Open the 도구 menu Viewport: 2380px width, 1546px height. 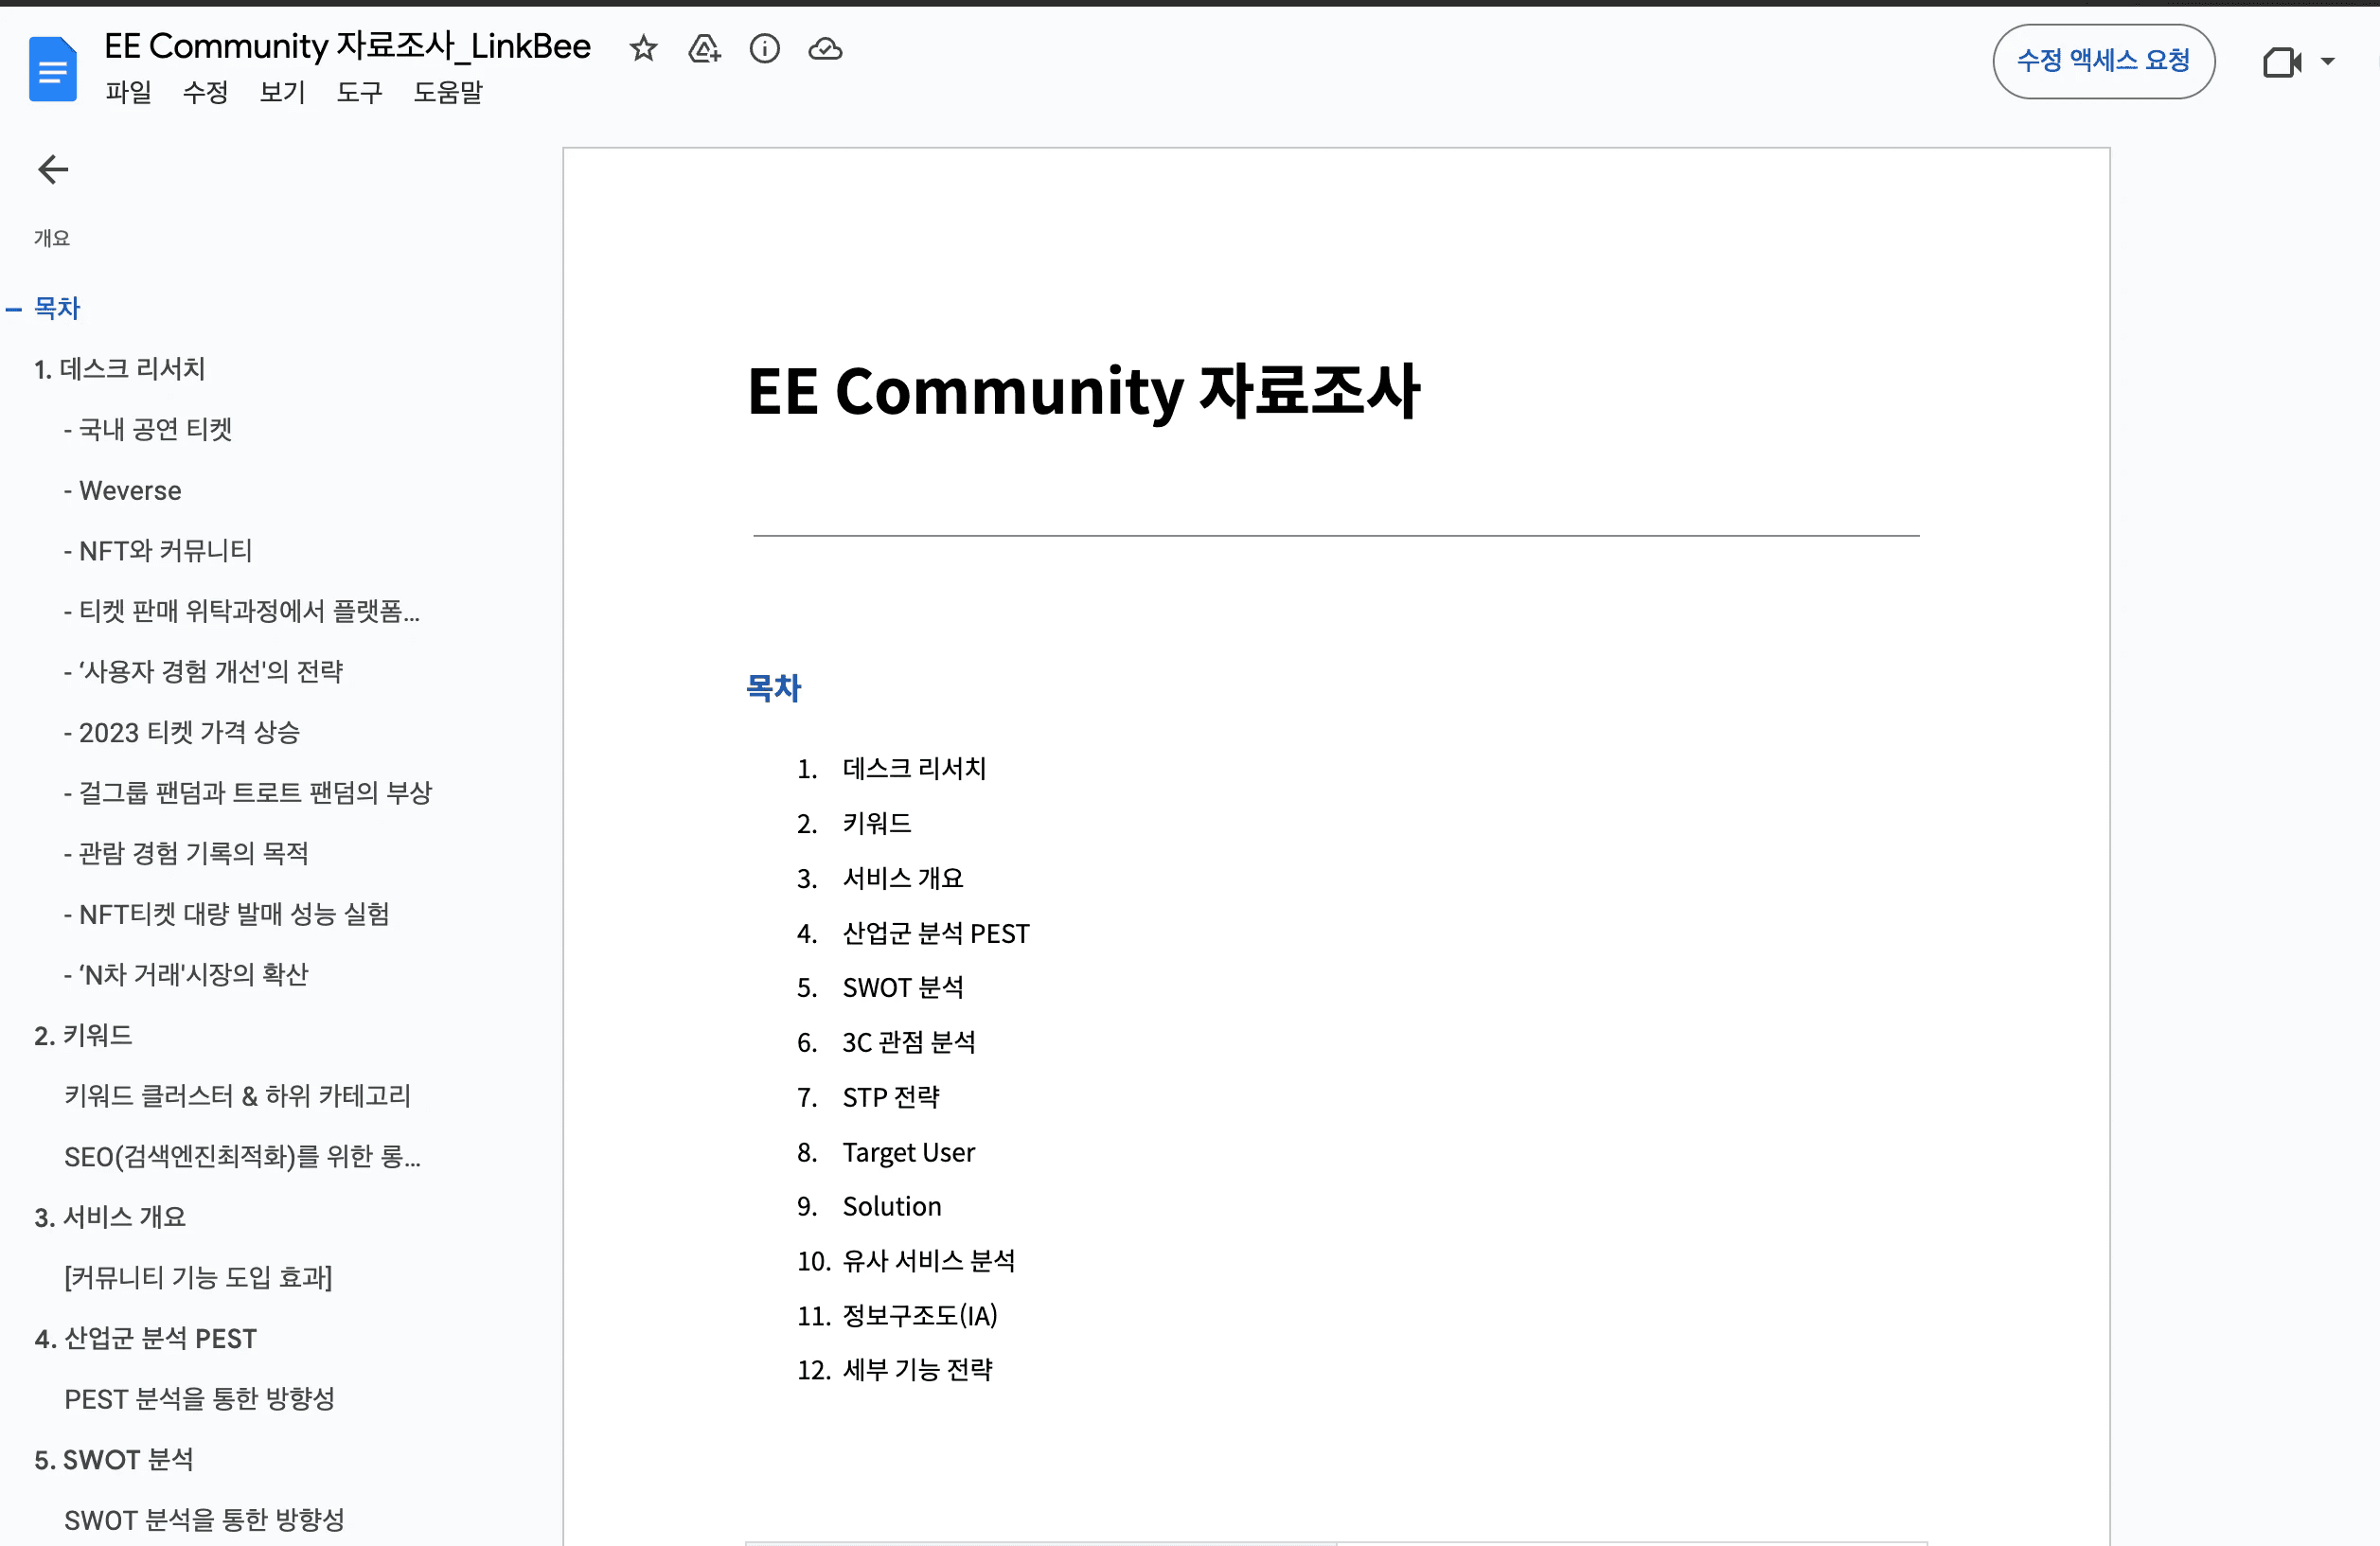(359, 92)
